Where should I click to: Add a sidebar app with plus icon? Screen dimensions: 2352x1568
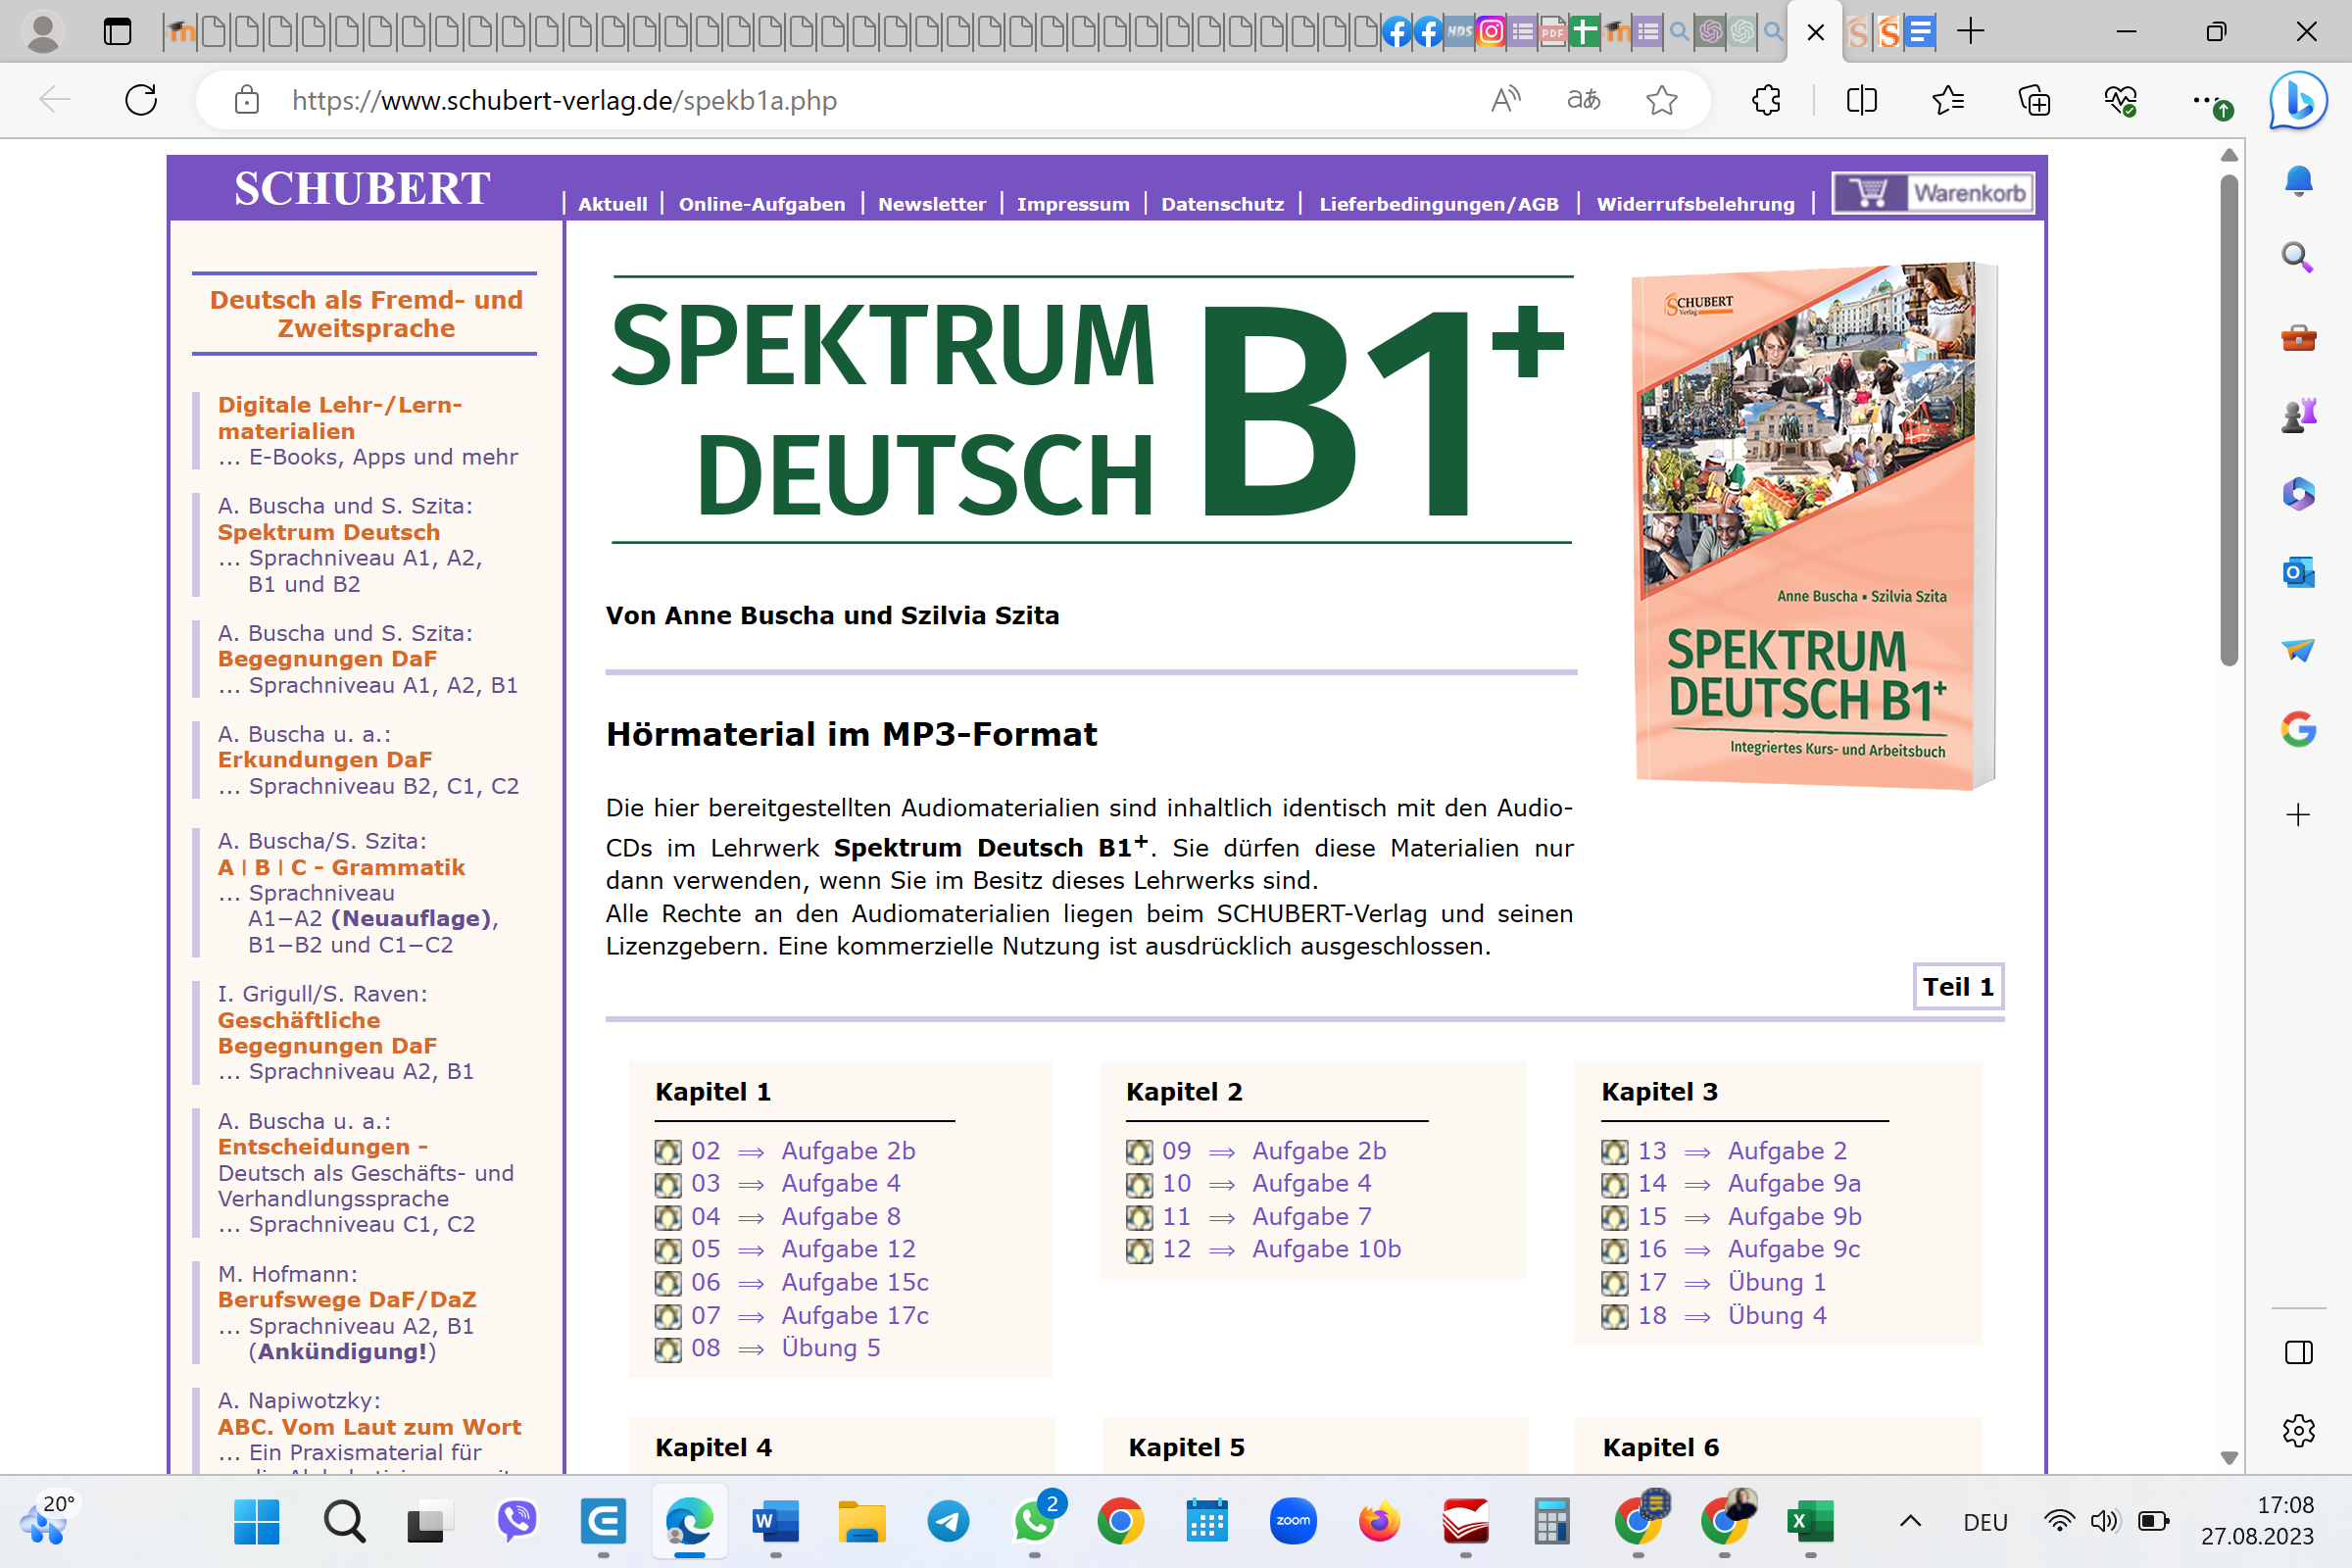click(x=2298, y=815)
